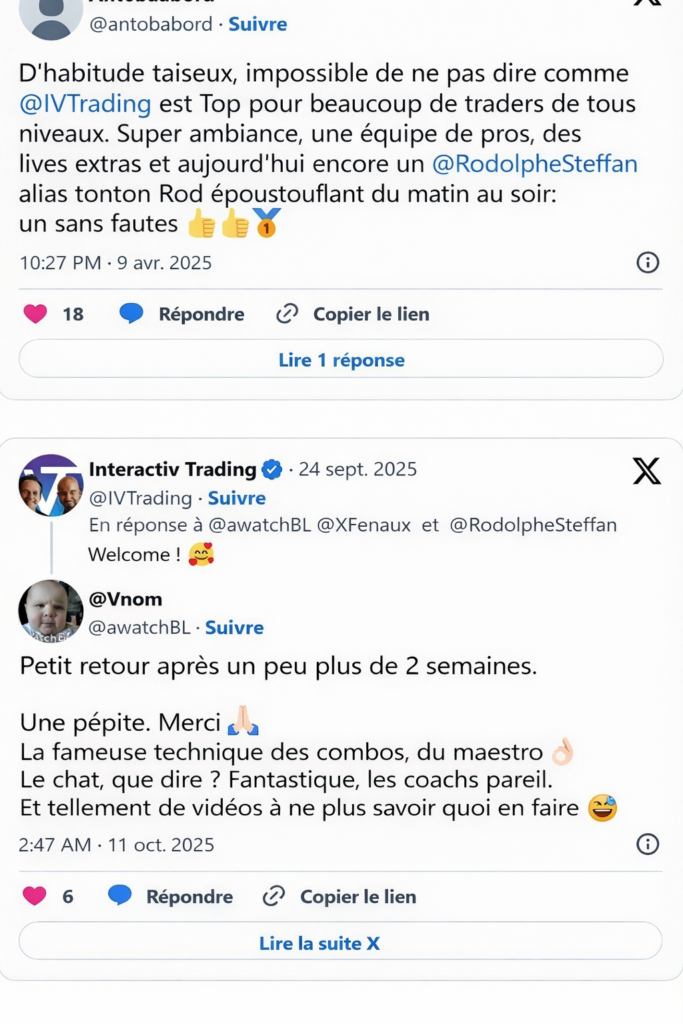Click the reply bubble icon under the antobabord tweet
This screenshot has height=1024, width=683.
pyautogui.click(x=131, y=314)
